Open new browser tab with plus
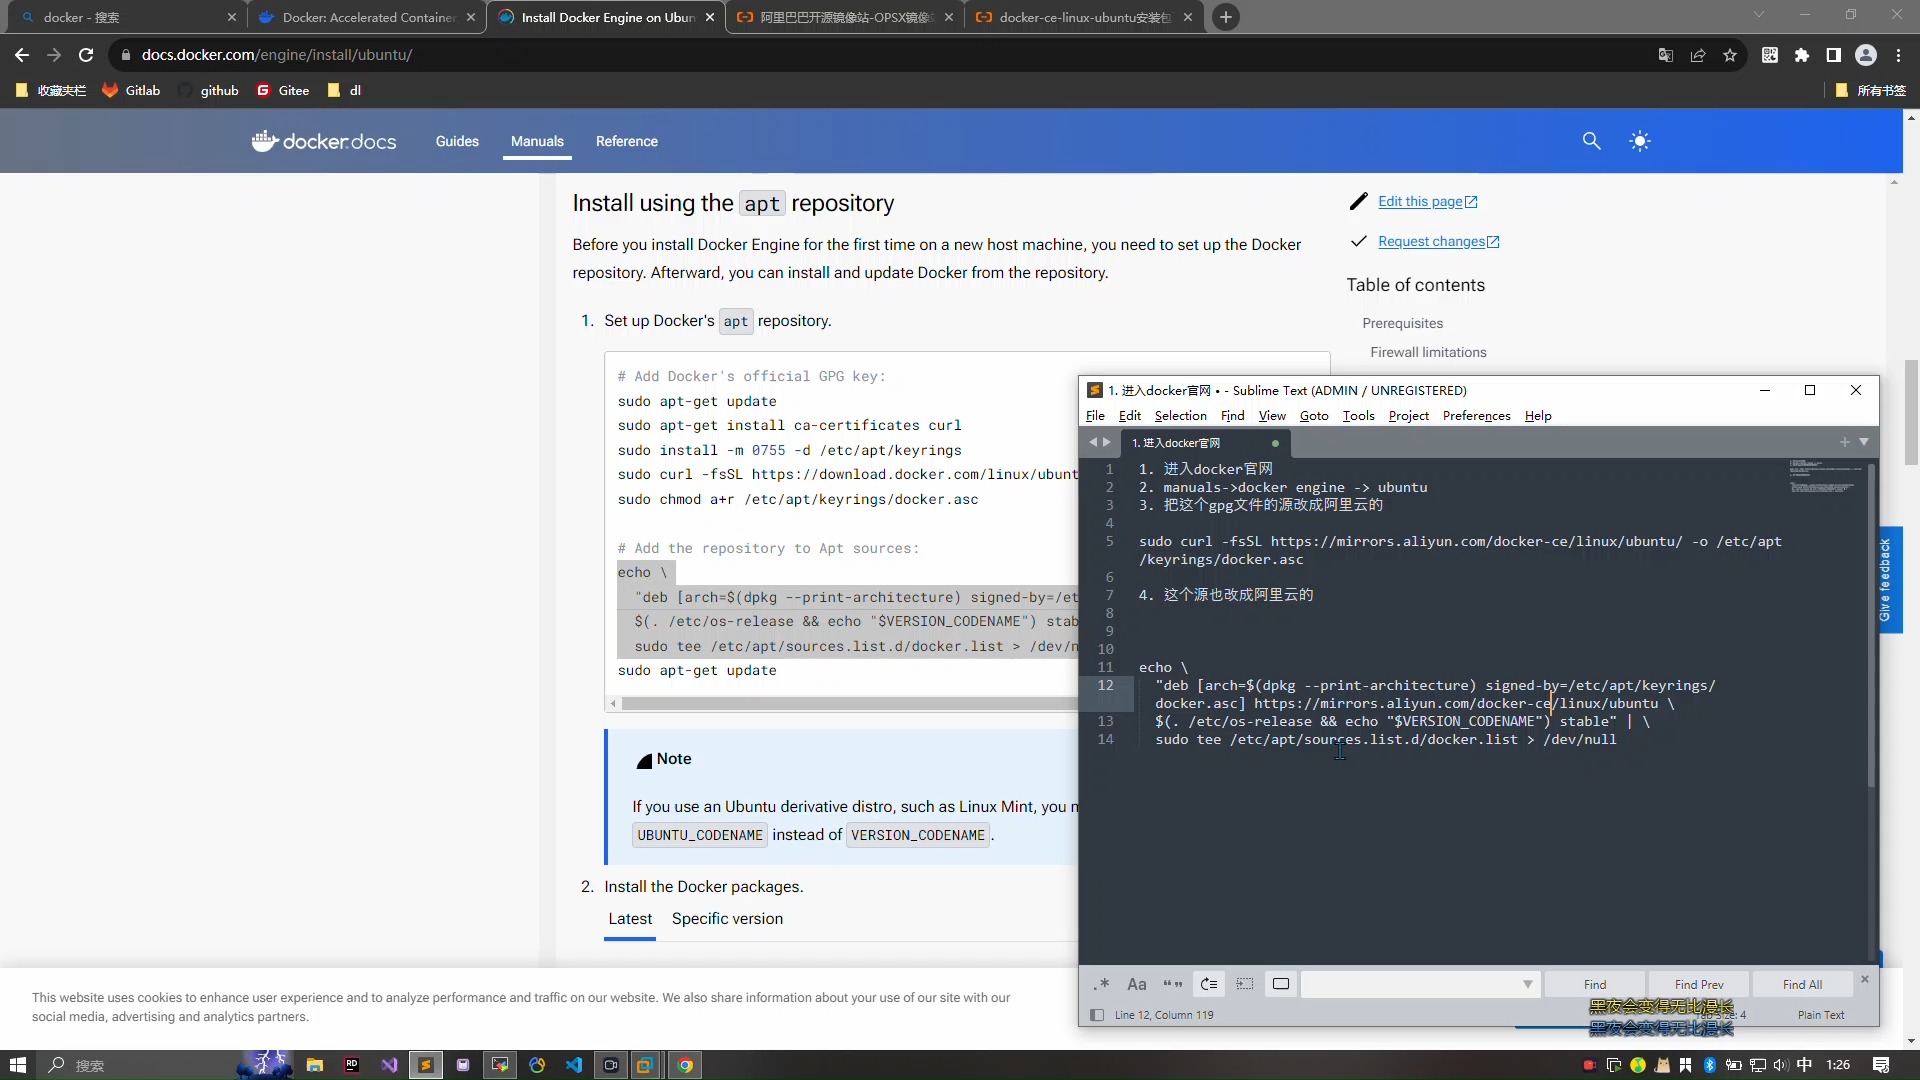The width and height of the screenshot is (1920, 1080). coord(1225,17)
